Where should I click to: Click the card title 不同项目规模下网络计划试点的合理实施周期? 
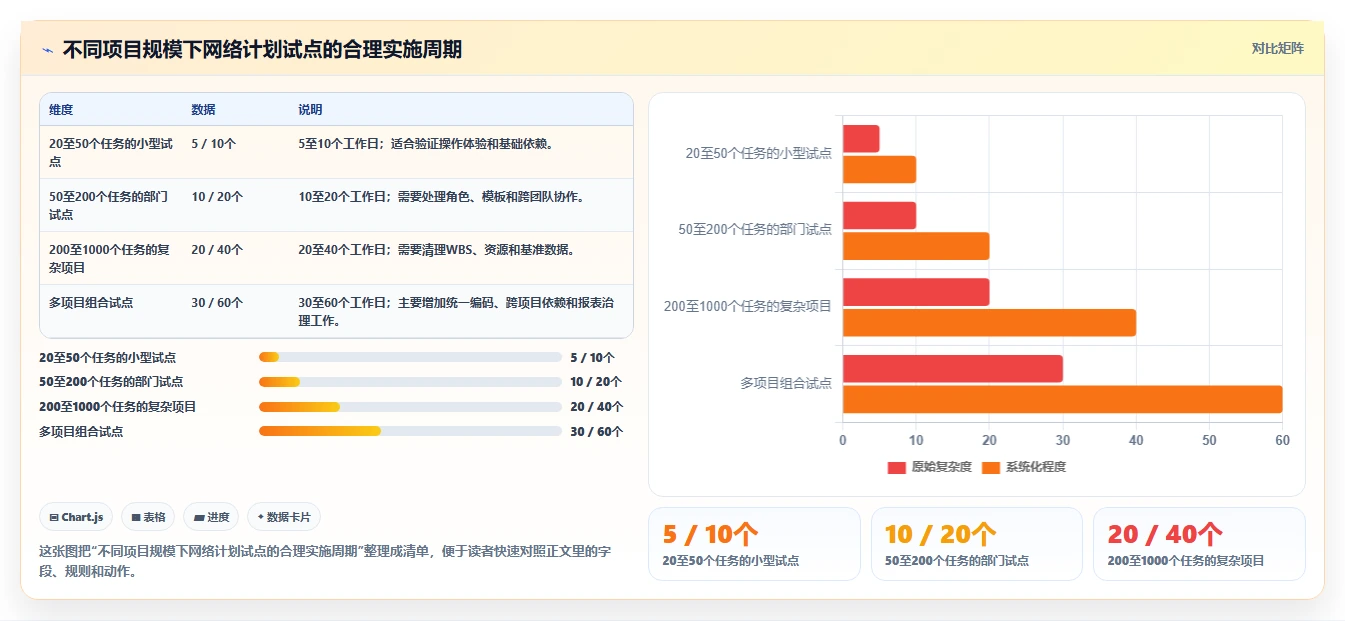[262, 50]
